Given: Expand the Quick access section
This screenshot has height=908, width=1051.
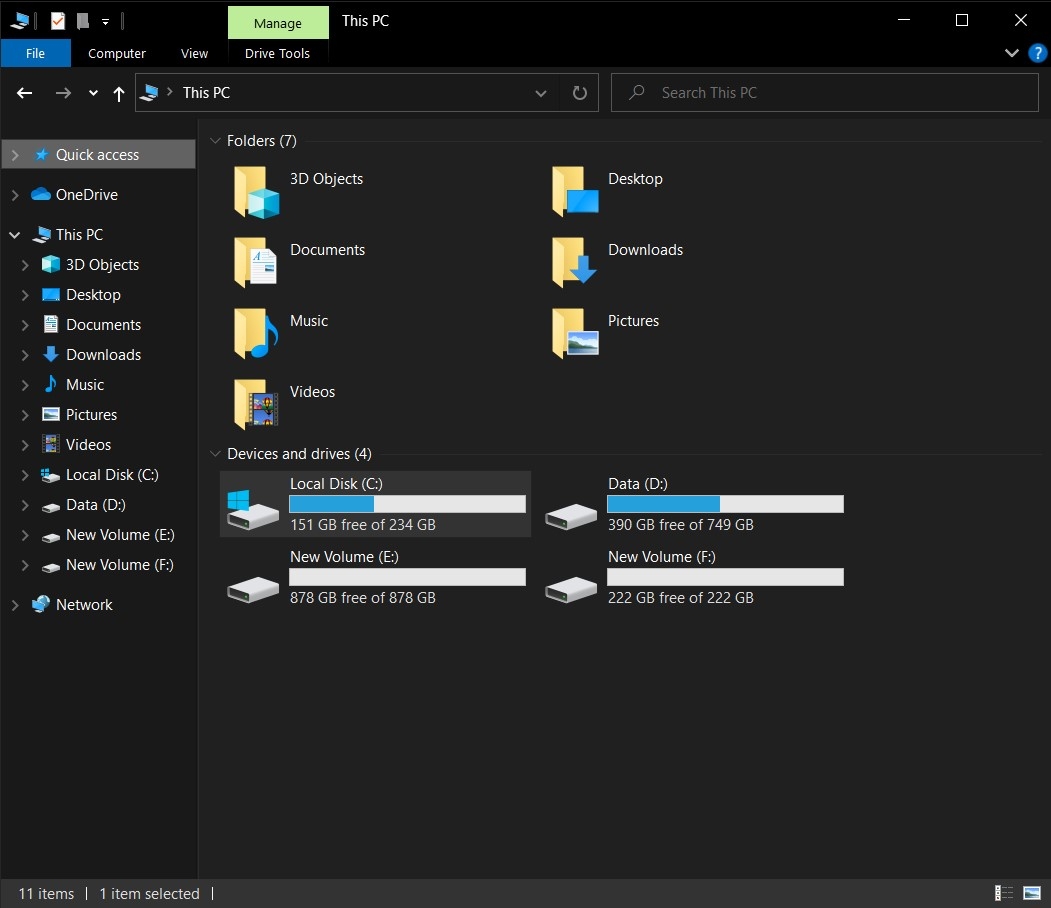Looking at the screenshot, I should [x=15, y=154].
